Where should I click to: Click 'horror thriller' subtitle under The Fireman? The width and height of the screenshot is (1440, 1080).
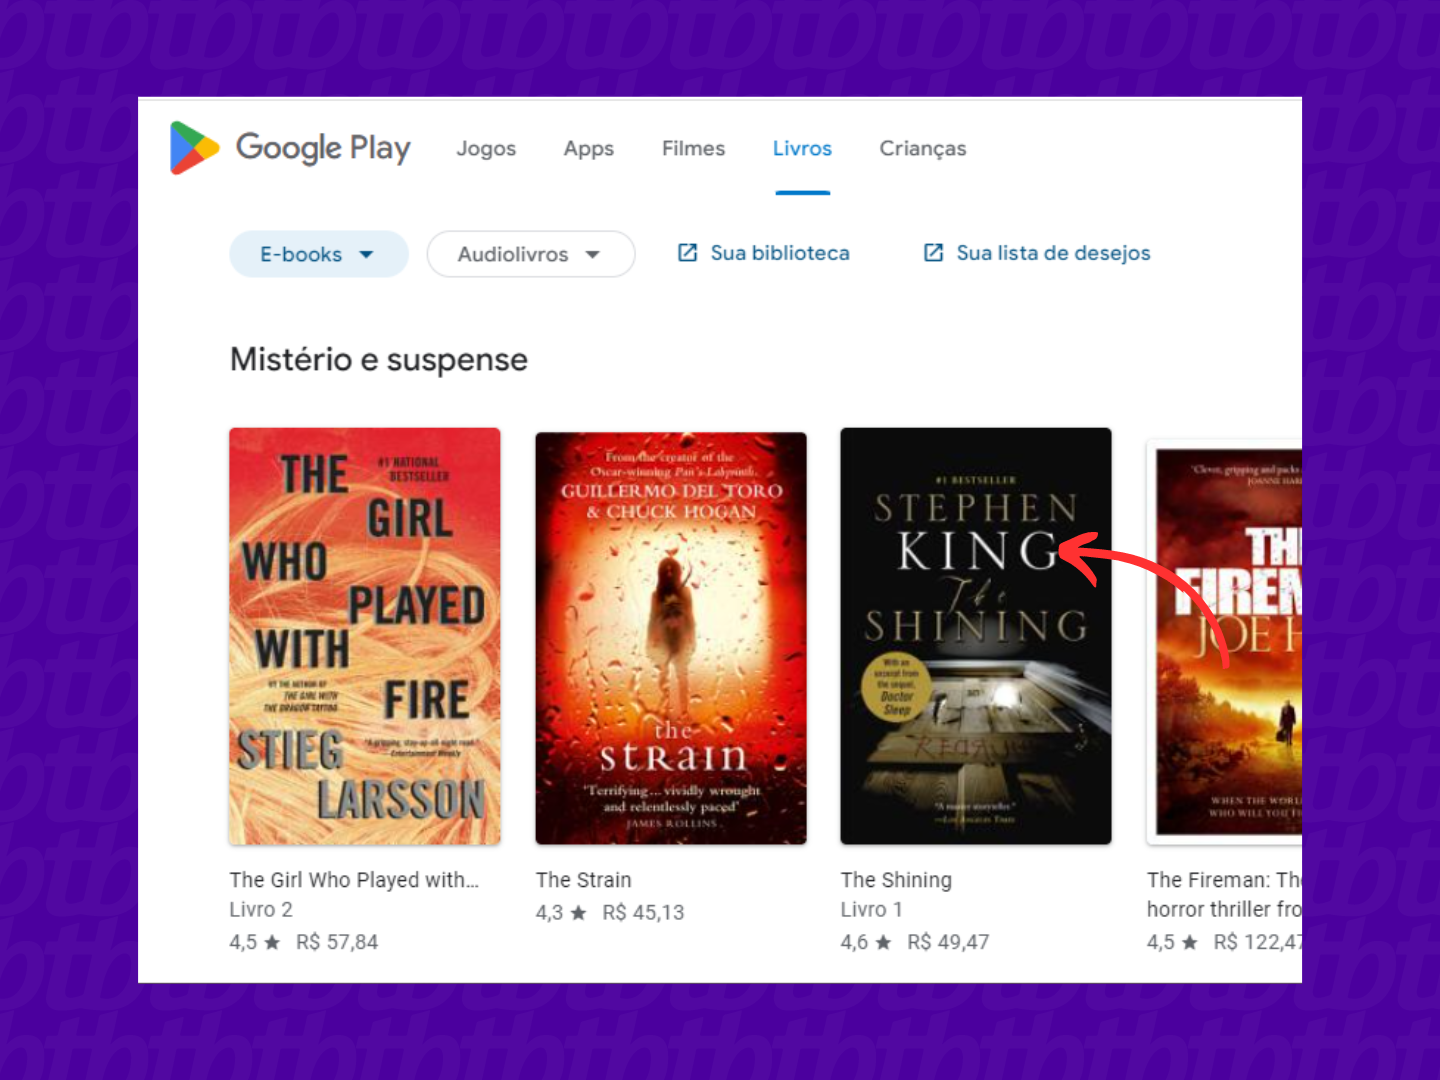1224,910
